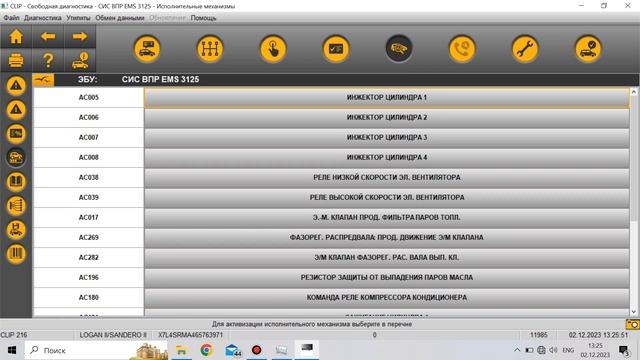640x360 pixels.
Task: Open second warning triangle fault icon
Action: click(x=16, y=109)
